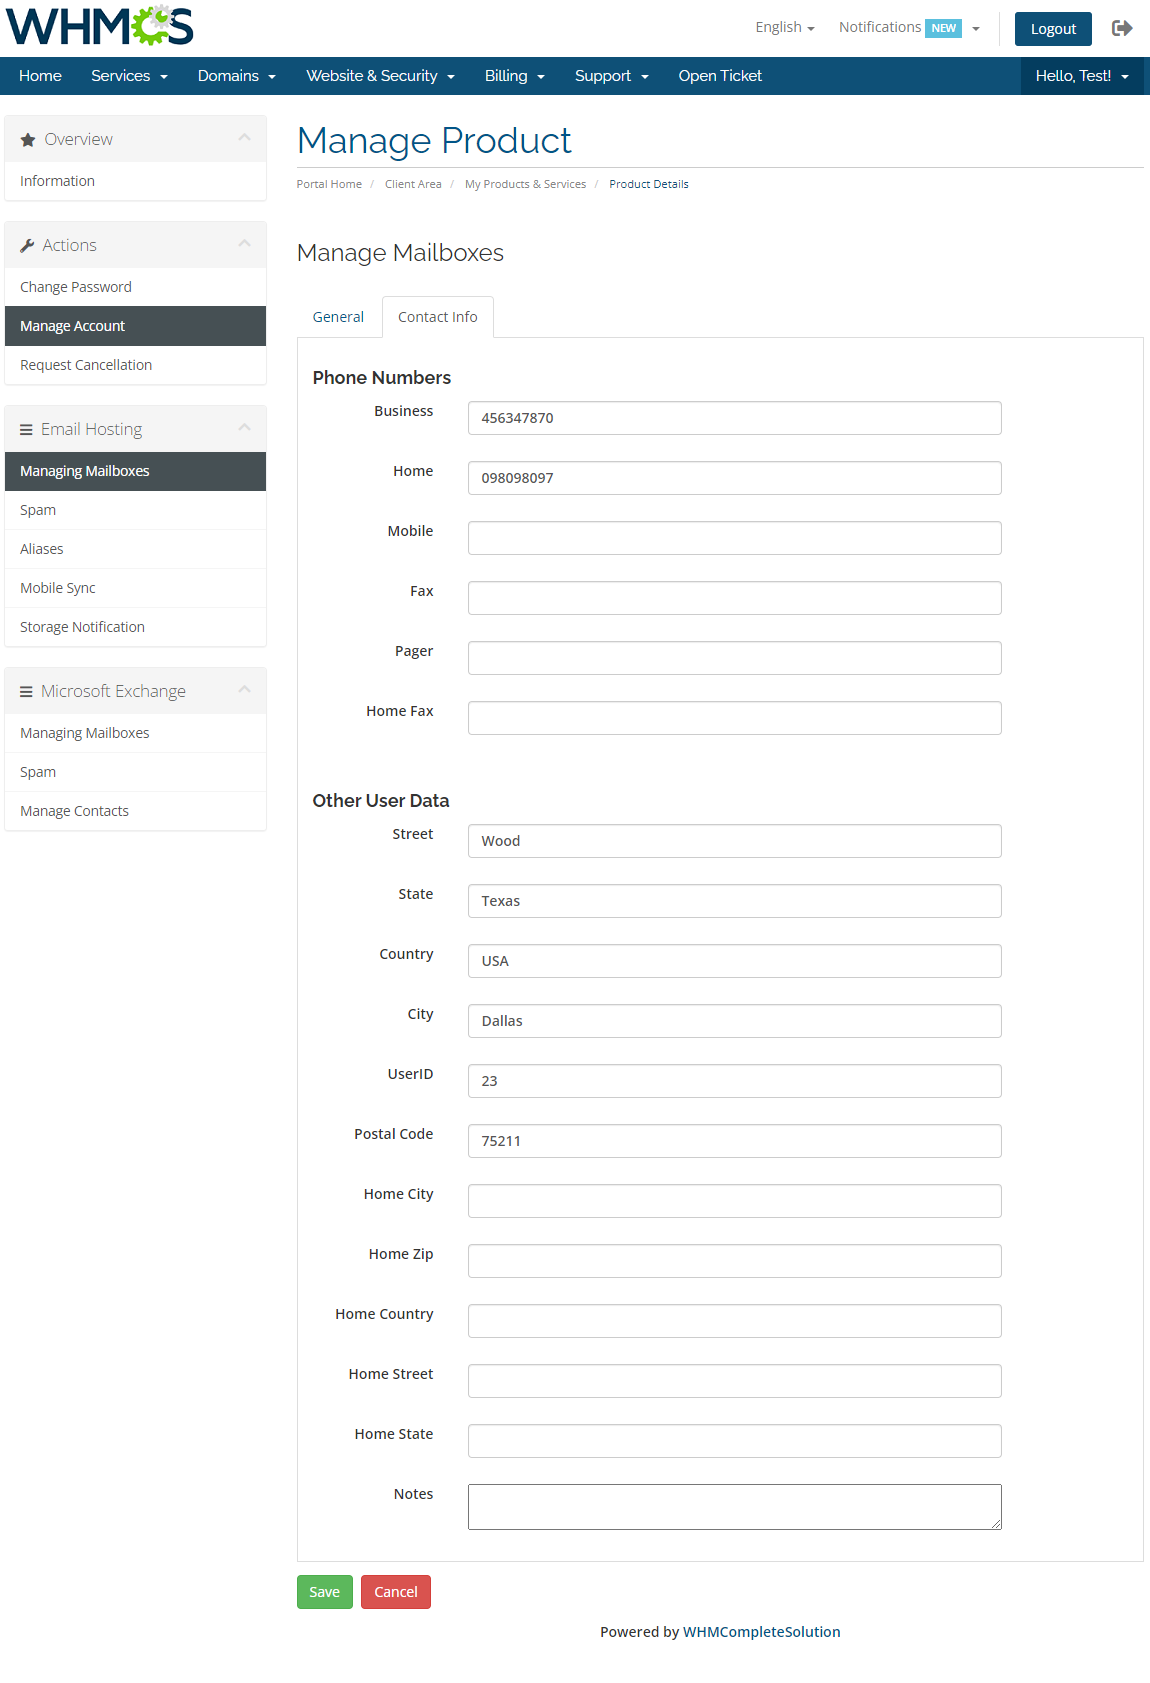
Task: Select Manage Account action
Action: tap(135, 326)
